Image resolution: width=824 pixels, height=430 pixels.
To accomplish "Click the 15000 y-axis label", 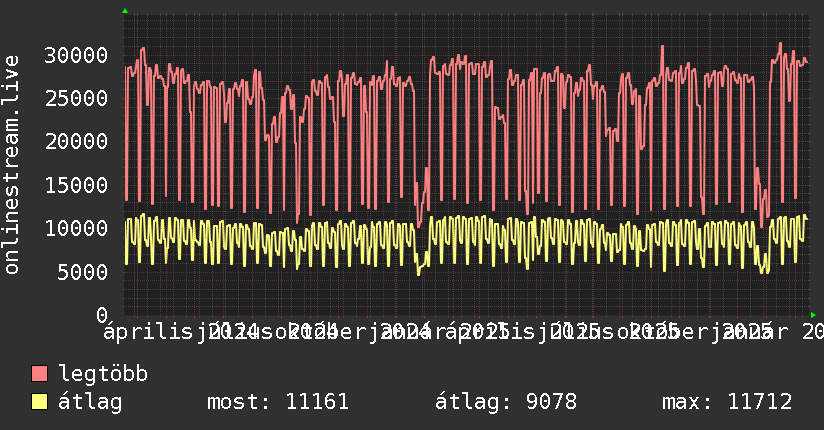I will click(x=76, y=185).
